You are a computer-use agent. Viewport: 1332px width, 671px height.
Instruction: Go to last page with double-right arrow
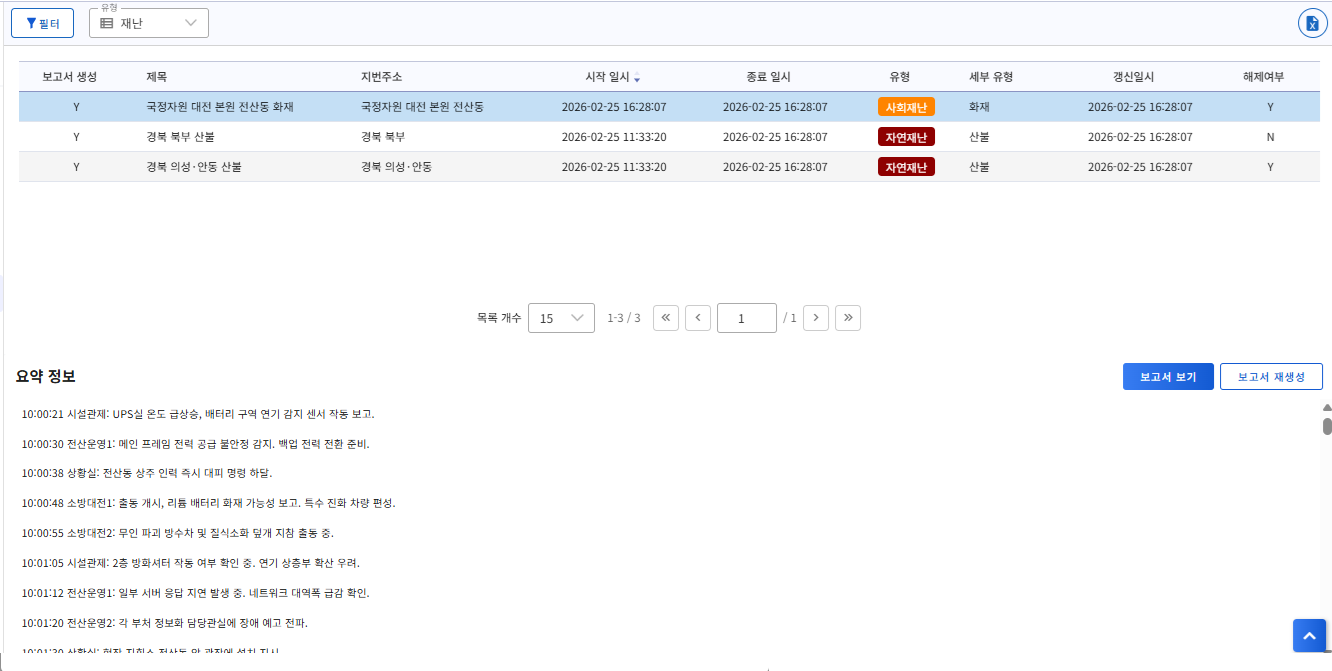tap(848, 318)
